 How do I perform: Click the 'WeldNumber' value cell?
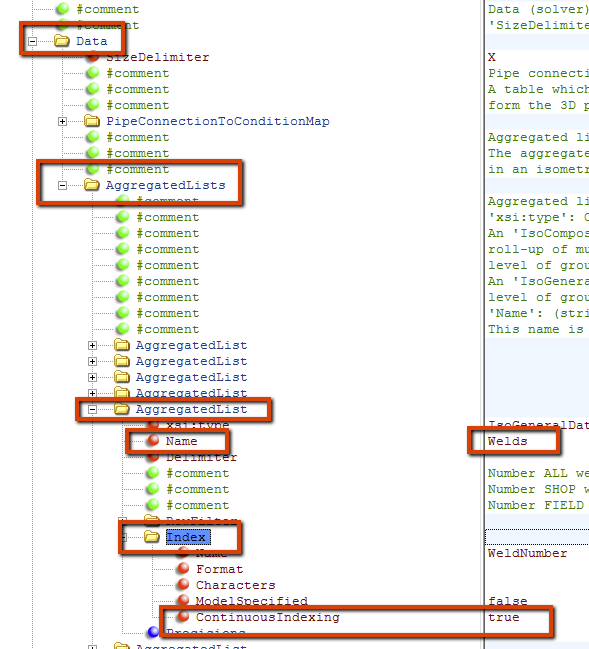click(x=527, y=553)
